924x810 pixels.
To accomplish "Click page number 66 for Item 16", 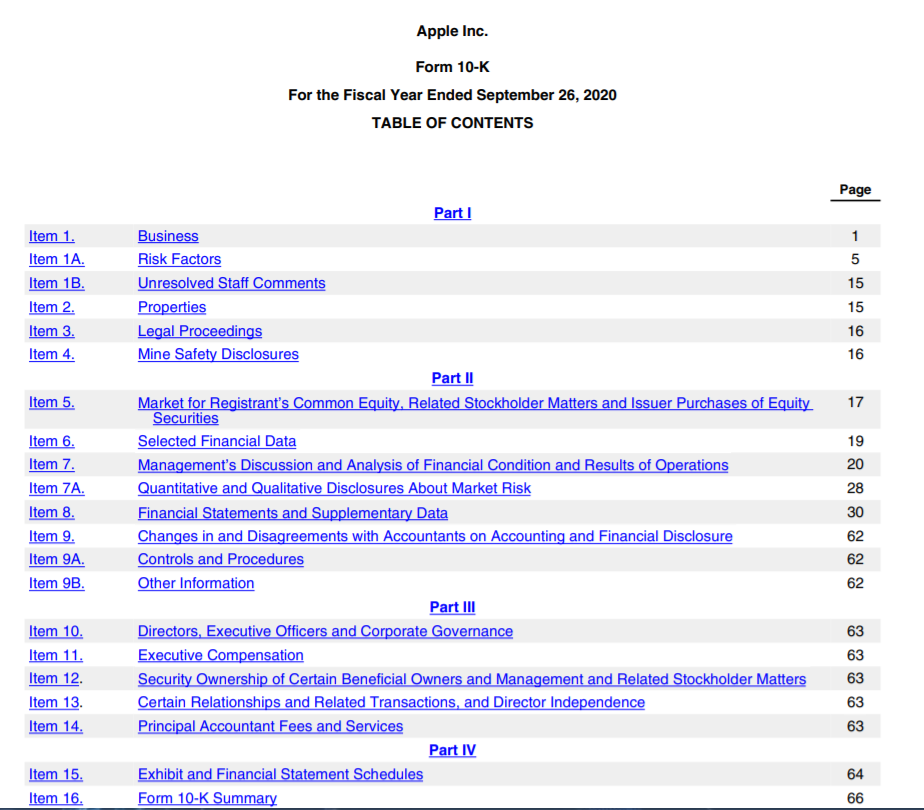I will pyautogui.click(x=855, y=798).
